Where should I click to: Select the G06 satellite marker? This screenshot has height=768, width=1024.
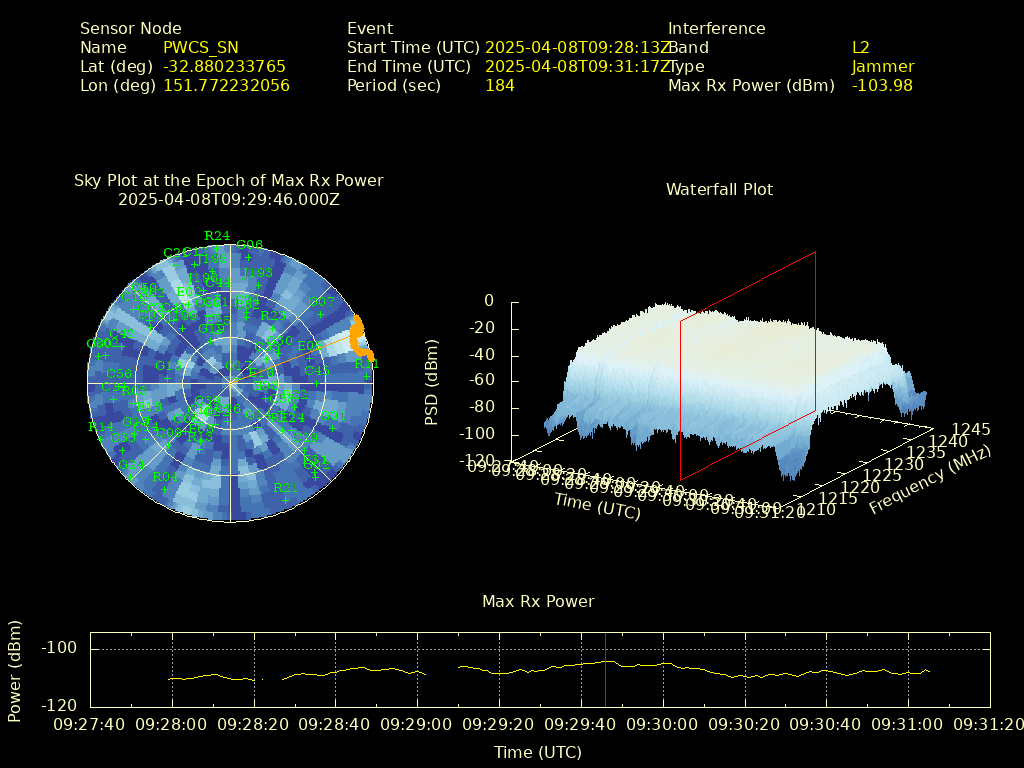point(249,257)
